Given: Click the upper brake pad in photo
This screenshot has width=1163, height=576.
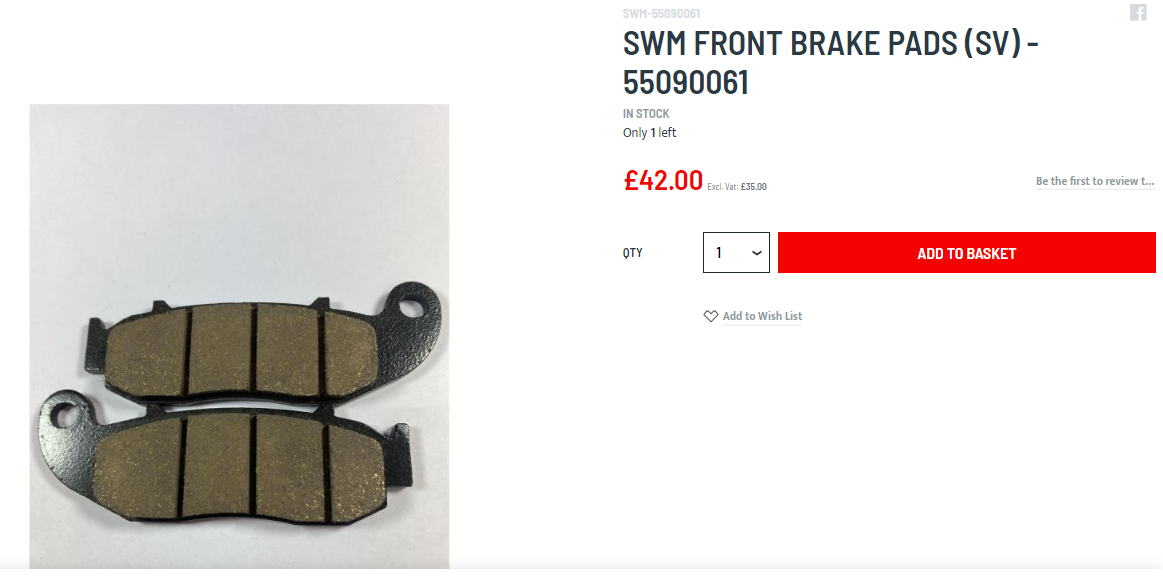Looking at the screenshot, I should coord(265,345).
